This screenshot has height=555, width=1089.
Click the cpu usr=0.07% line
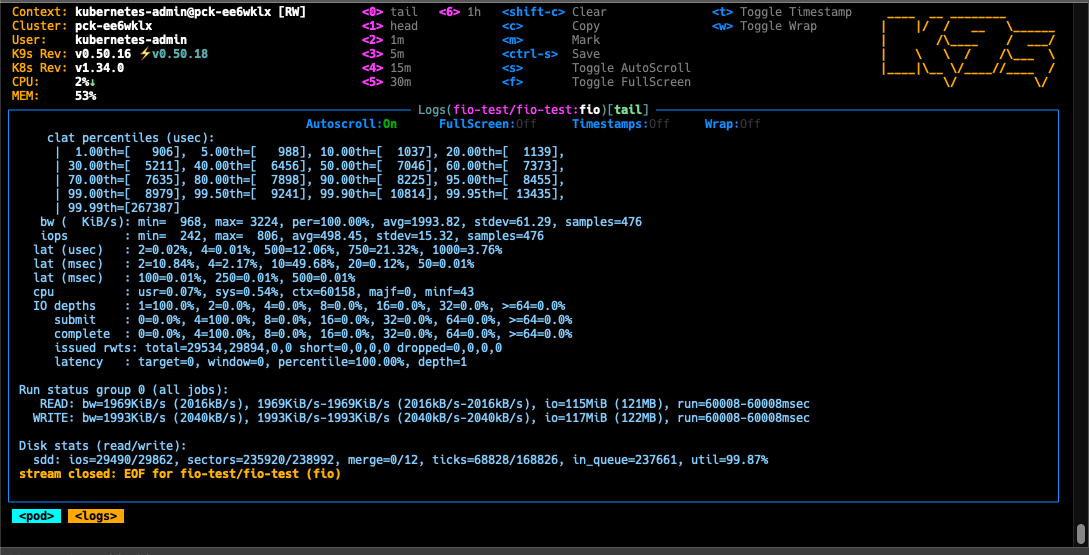253,292
